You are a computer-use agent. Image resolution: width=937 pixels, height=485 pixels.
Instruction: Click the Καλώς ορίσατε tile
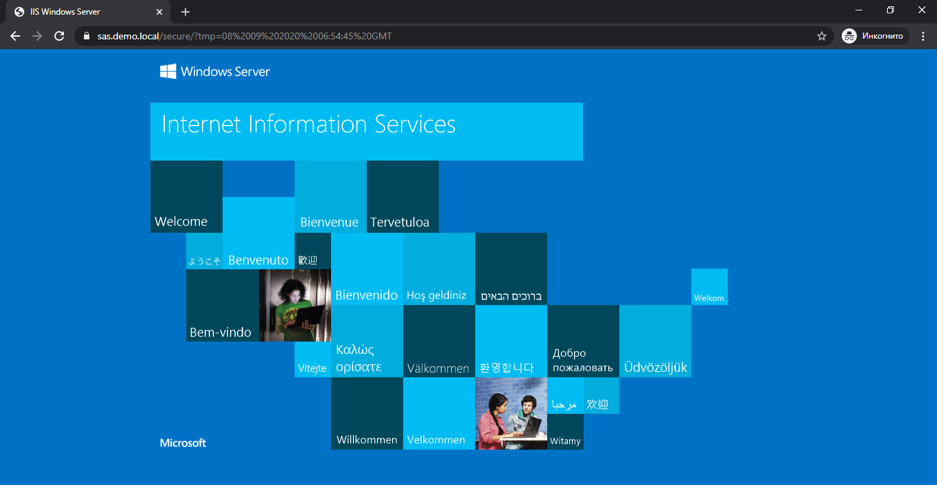367,341
